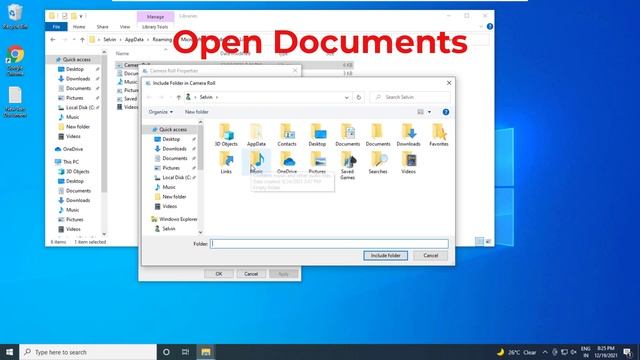This screenshot has width=640, height=360.
Task: Select the Links folder icon
Action: point(226,162)
